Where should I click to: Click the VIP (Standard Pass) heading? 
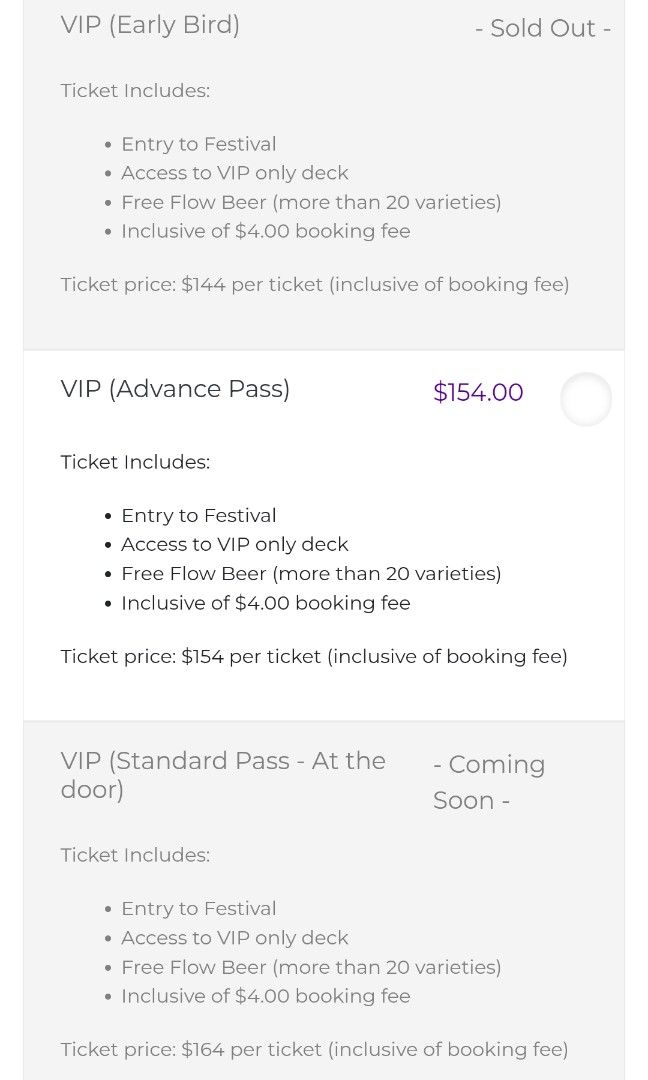click(x=222, y=775)
